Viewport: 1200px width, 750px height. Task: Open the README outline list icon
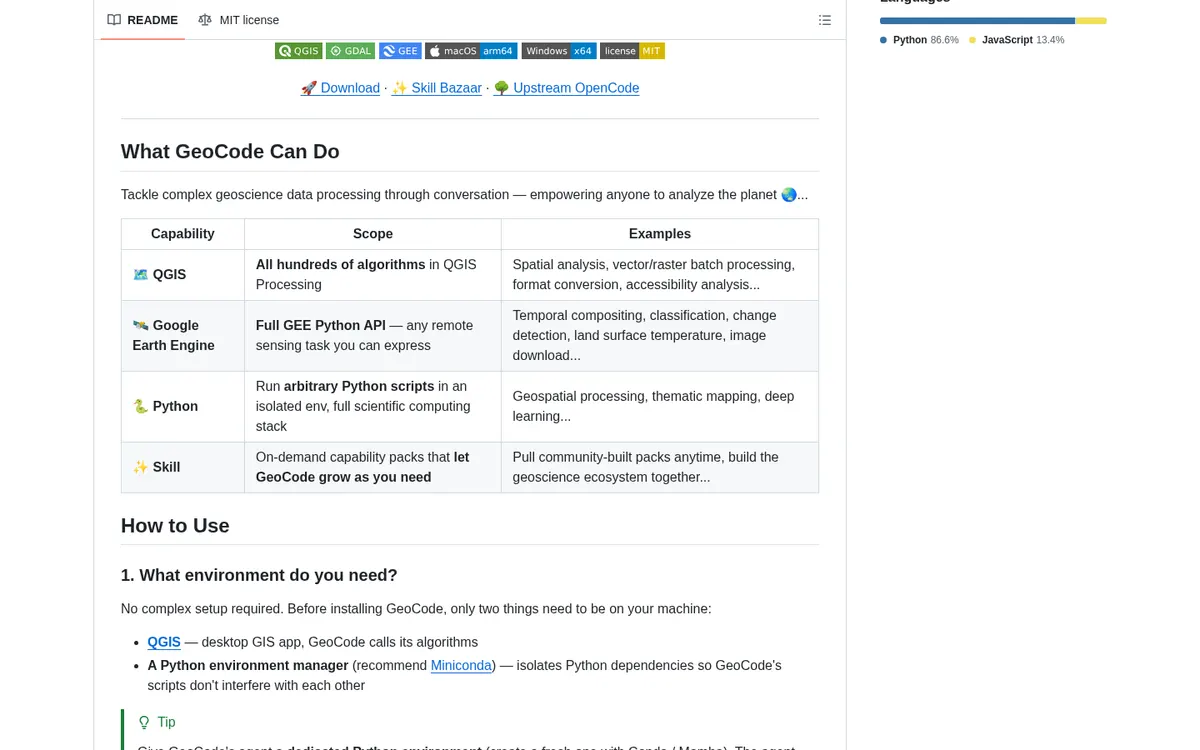point(825,20)
